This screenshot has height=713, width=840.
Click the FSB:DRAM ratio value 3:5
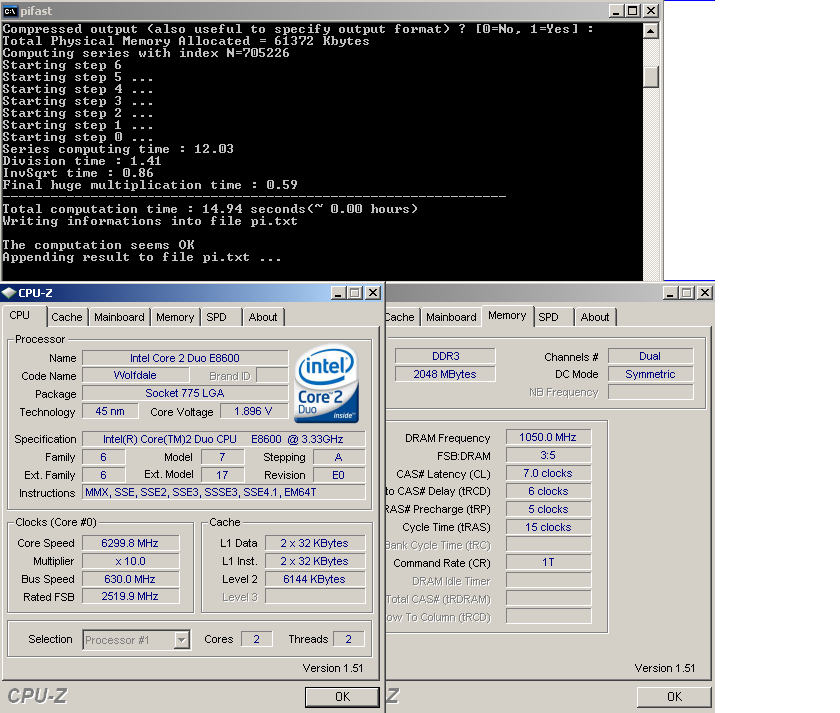[549, 455]
